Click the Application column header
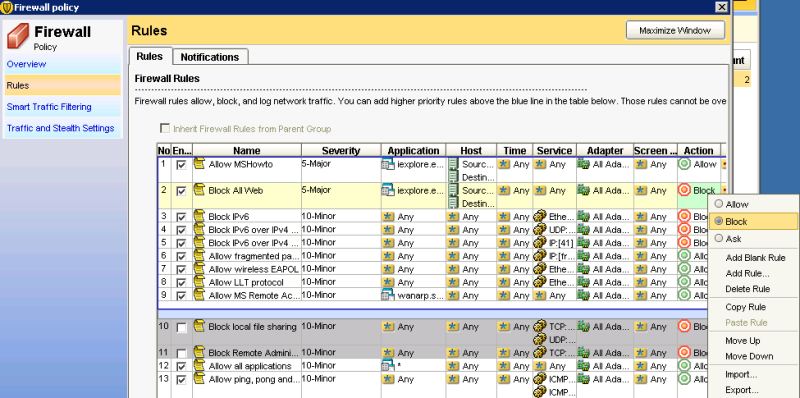This screenshot has height=398, width=800. point(413,151)
